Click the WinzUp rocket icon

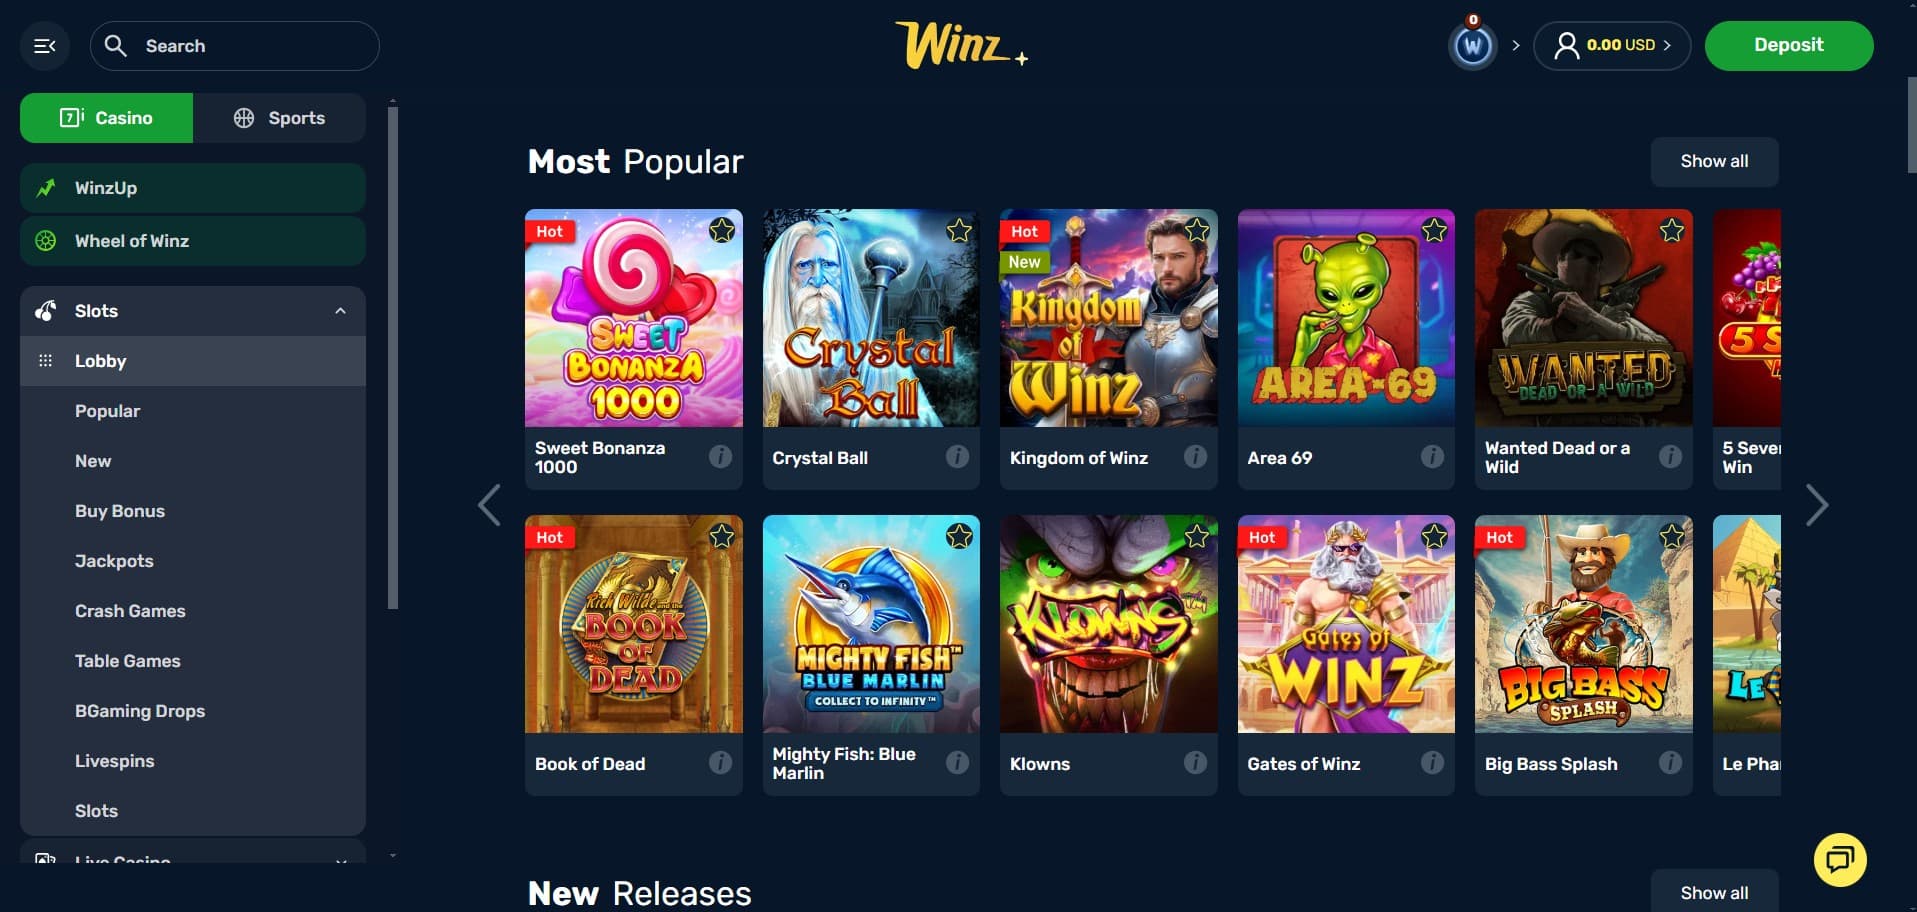pyautogui.click(x=46, y=188)
